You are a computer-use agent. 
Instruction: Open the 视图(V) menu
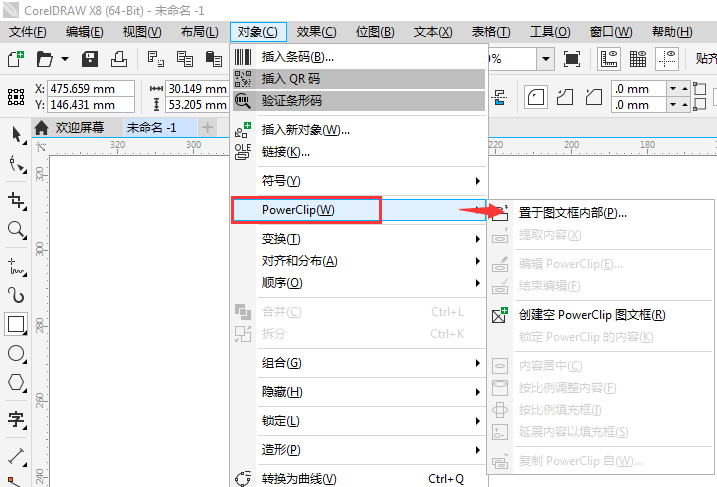[x=142, y=32]
